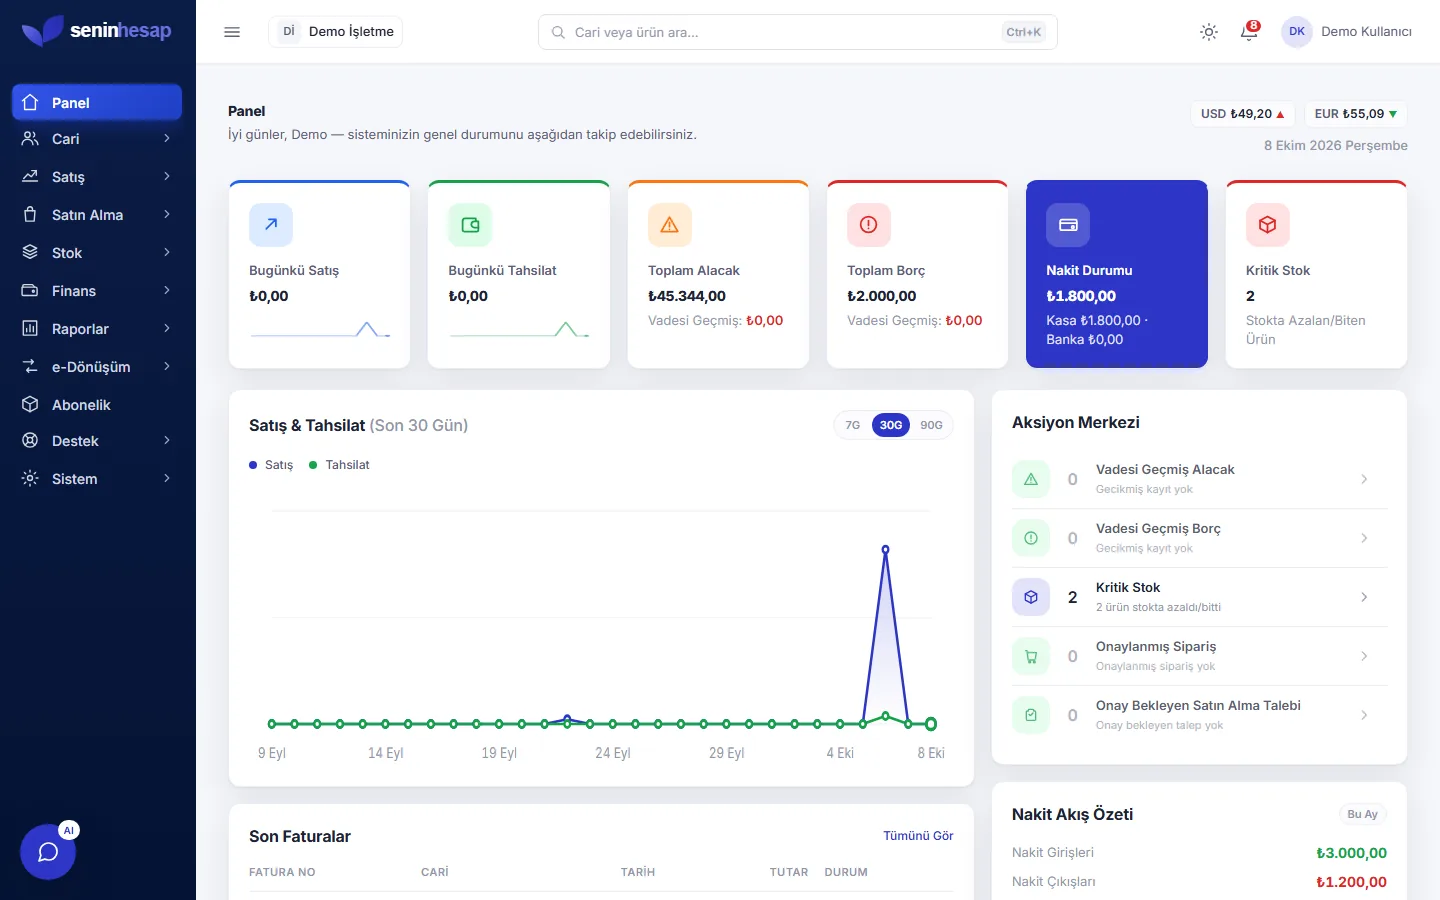Open the Panel sidebar item

pos(97,103)
